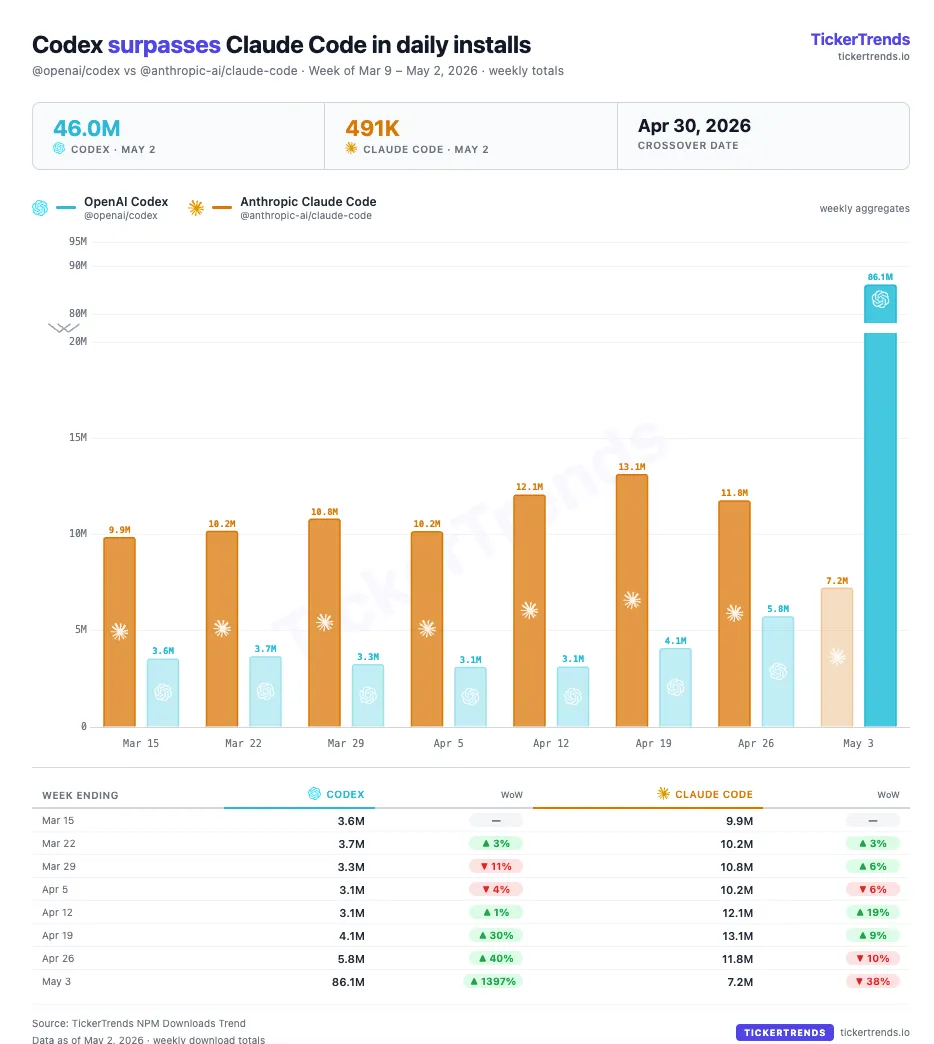Click the Apr 30, 2026 crossover date
The height and width of the screenshot is (1044, 934).
[x=694, y=125]
